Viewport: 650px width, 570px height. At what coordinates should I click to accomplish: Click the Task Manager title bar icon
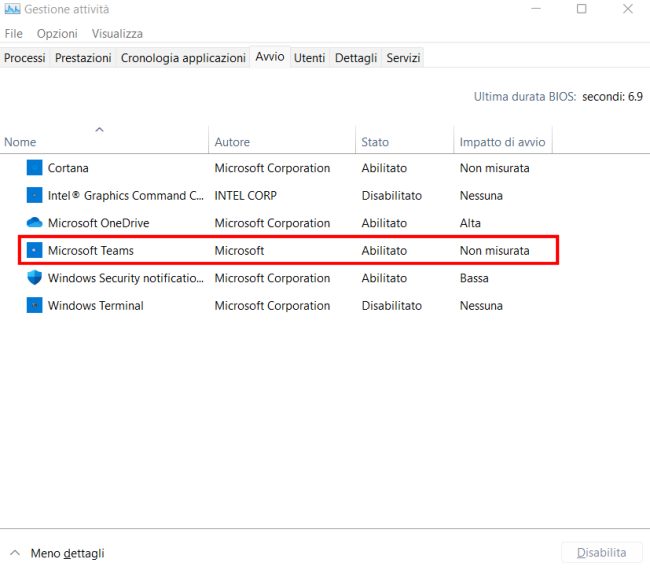12,9
